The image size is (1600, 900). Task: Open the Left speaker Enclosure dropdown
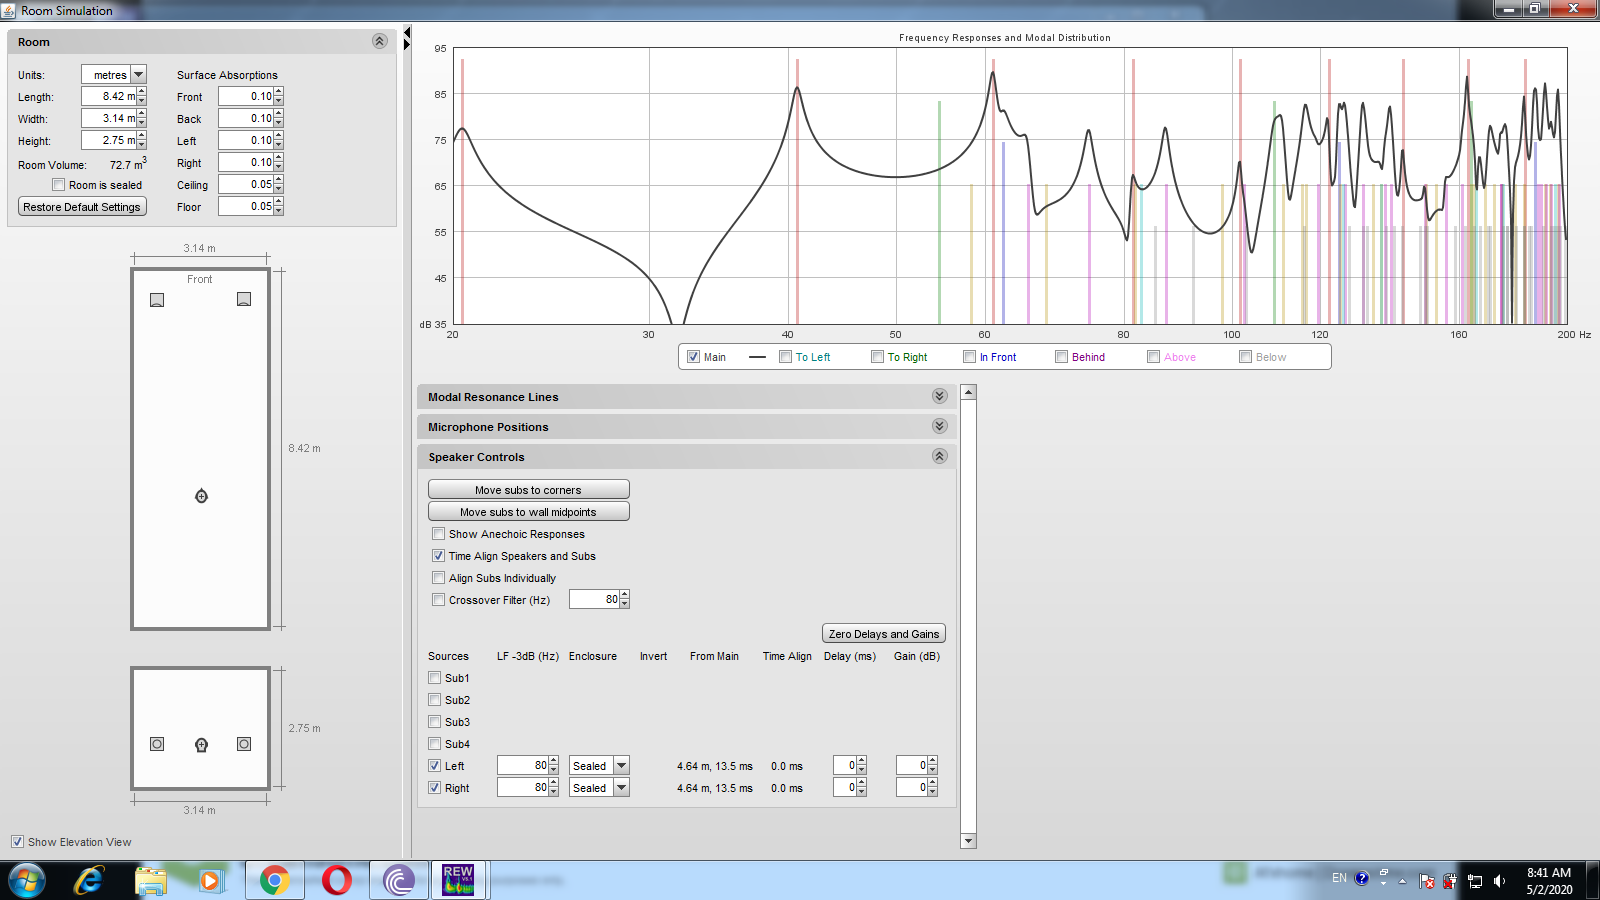point(621,766)
